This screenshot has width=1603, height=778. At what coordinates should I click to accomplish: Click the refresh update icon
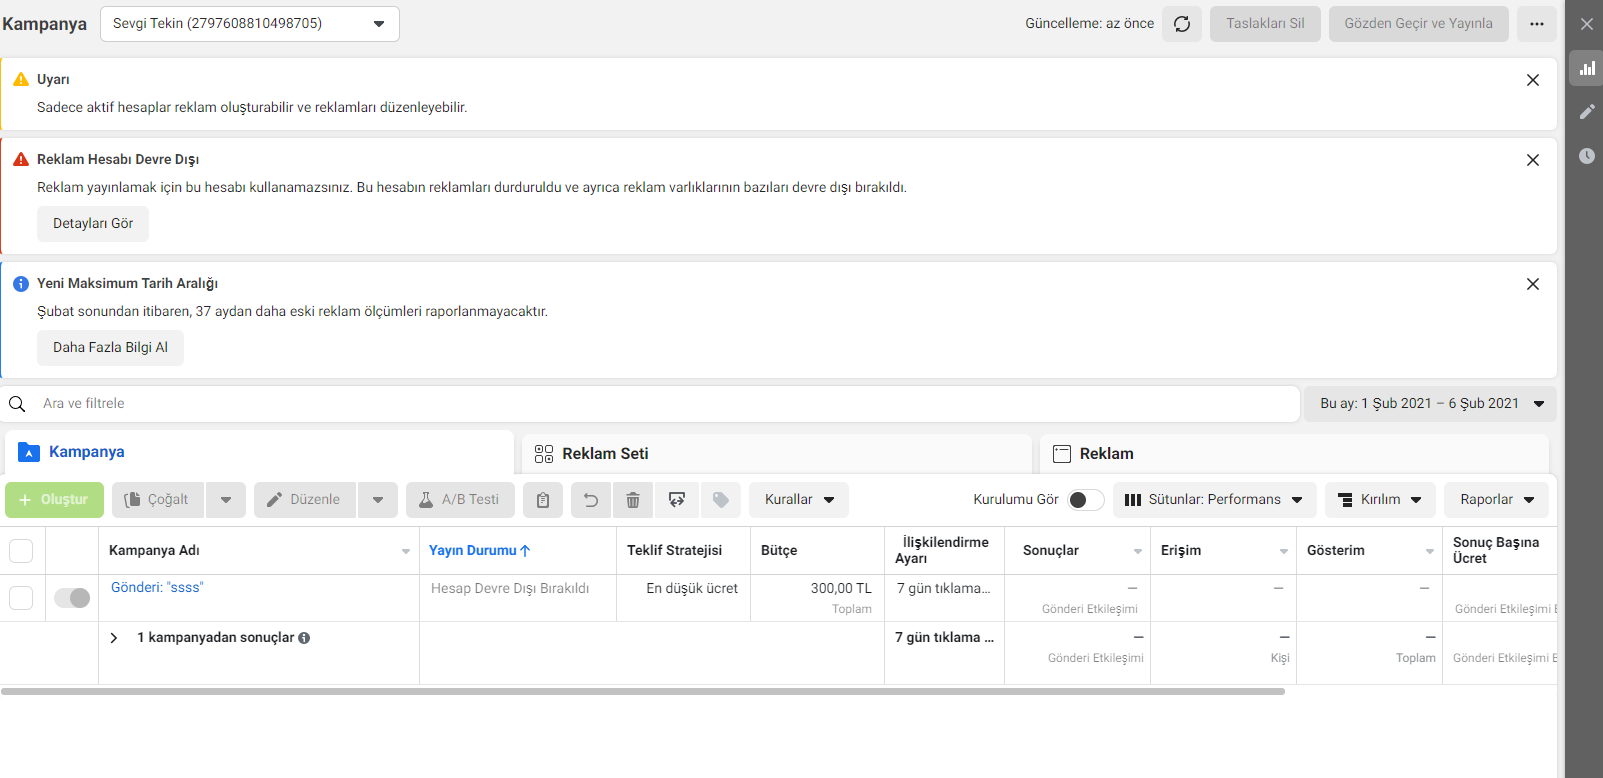tap(1182, 24)
